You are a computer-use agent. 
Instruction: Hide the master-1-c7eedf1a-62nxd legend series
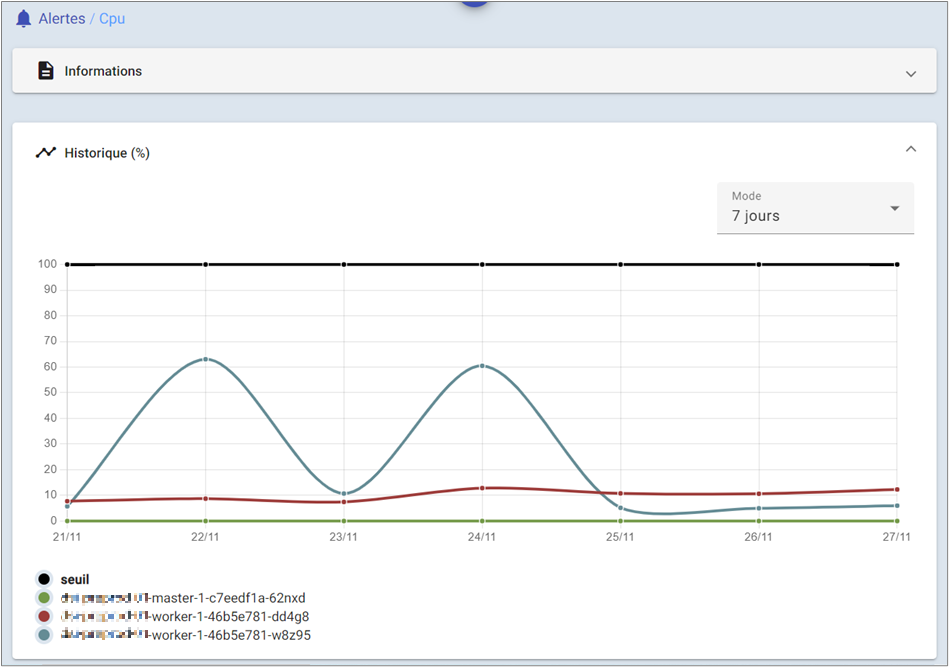coord(184,598)
